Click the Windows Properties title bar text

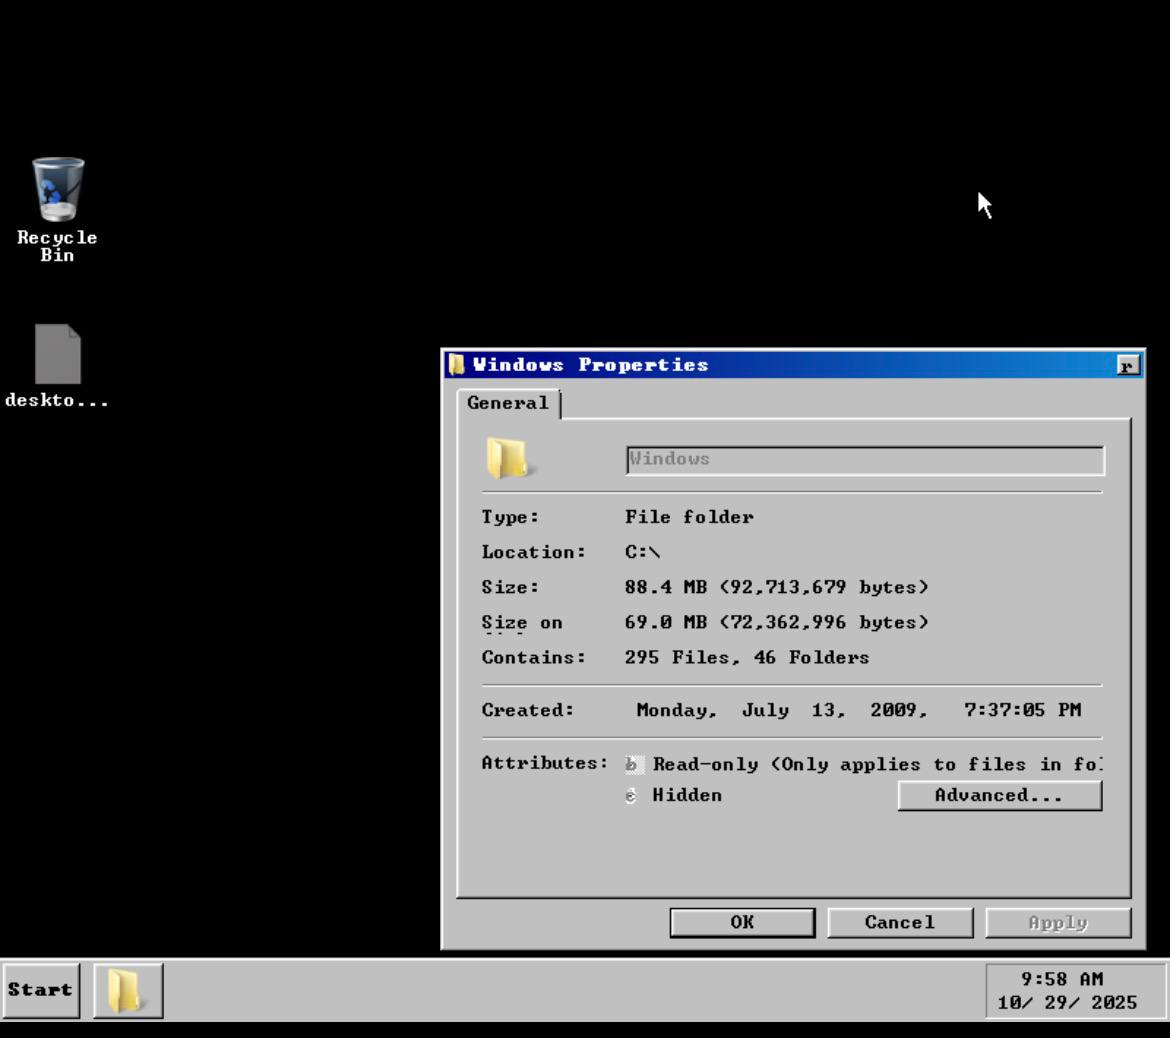[x=590, y=365]
